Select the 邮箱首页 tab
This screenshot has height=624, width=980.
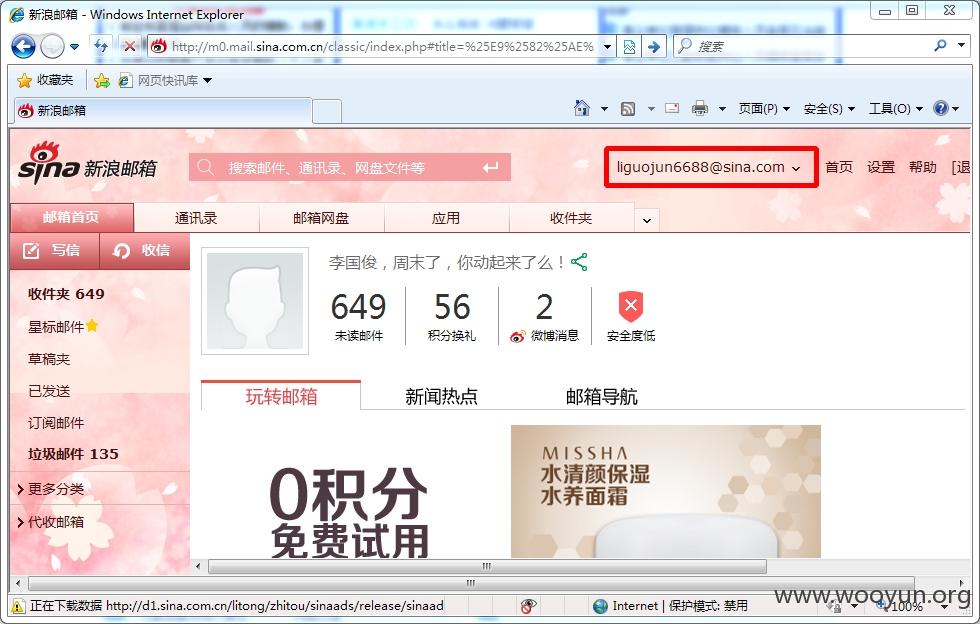[x=71, y=218]
